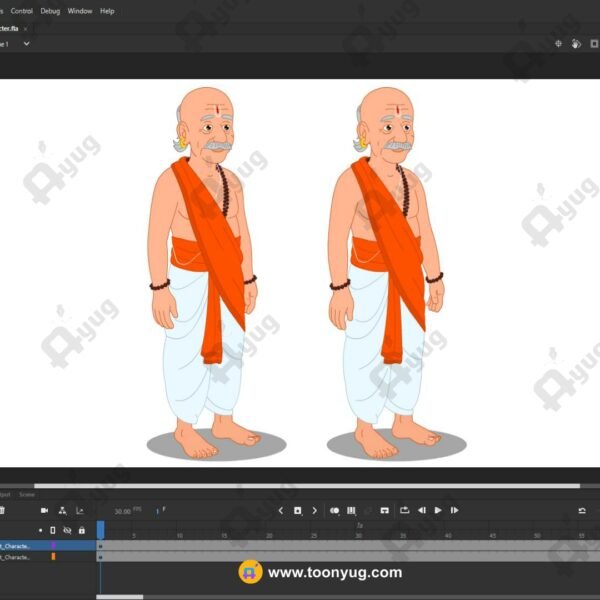Image resolution: width=600 pixels, height=600 pixels.
Task: Switch to the .fla document tab
Action: (9, 29)
